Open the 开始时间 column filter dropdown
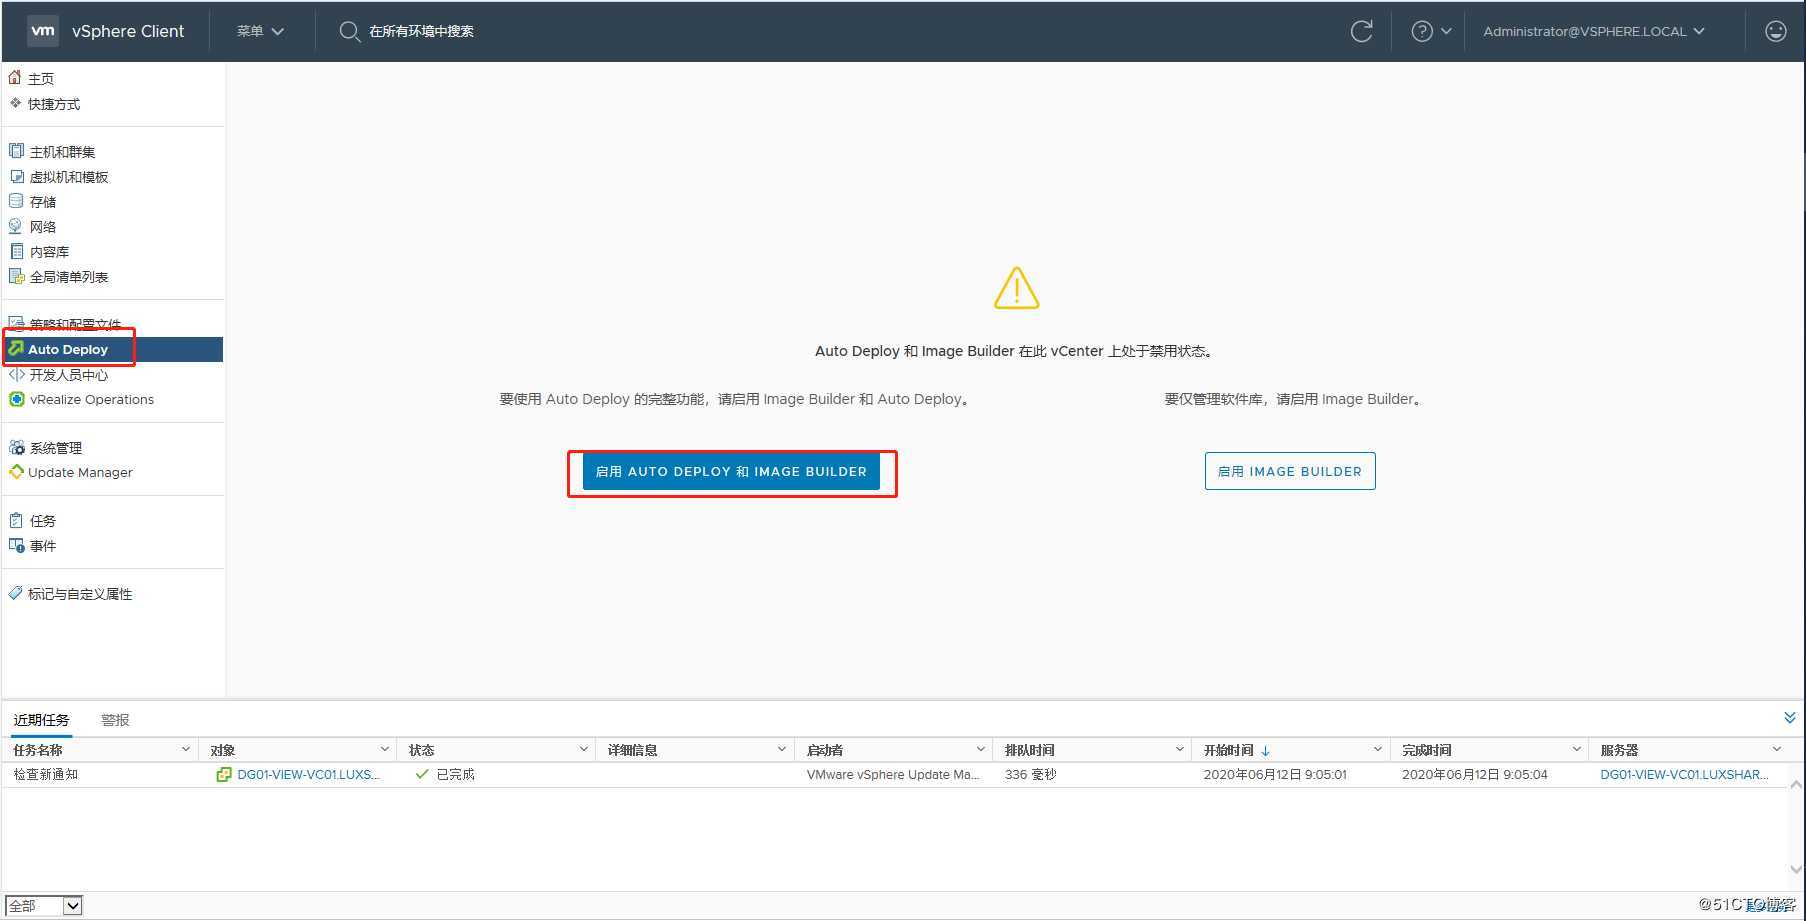Screen dimensions: 1806x921 pyautogui.click(x=1378, y=749)
